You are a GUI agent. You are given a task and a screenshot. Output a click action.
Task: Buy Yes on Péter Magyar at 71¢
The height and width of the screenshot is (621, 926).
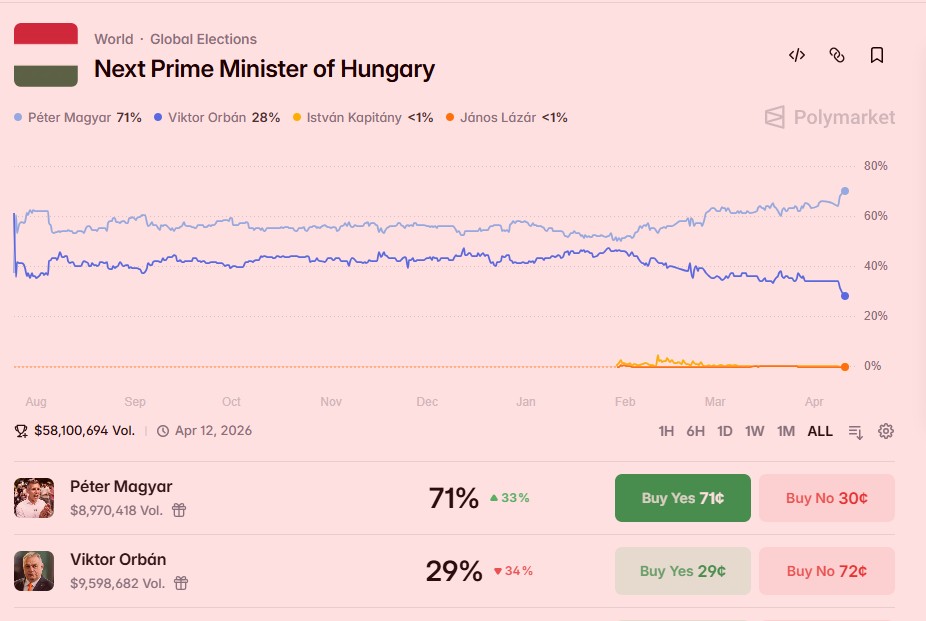pos(682,498)
